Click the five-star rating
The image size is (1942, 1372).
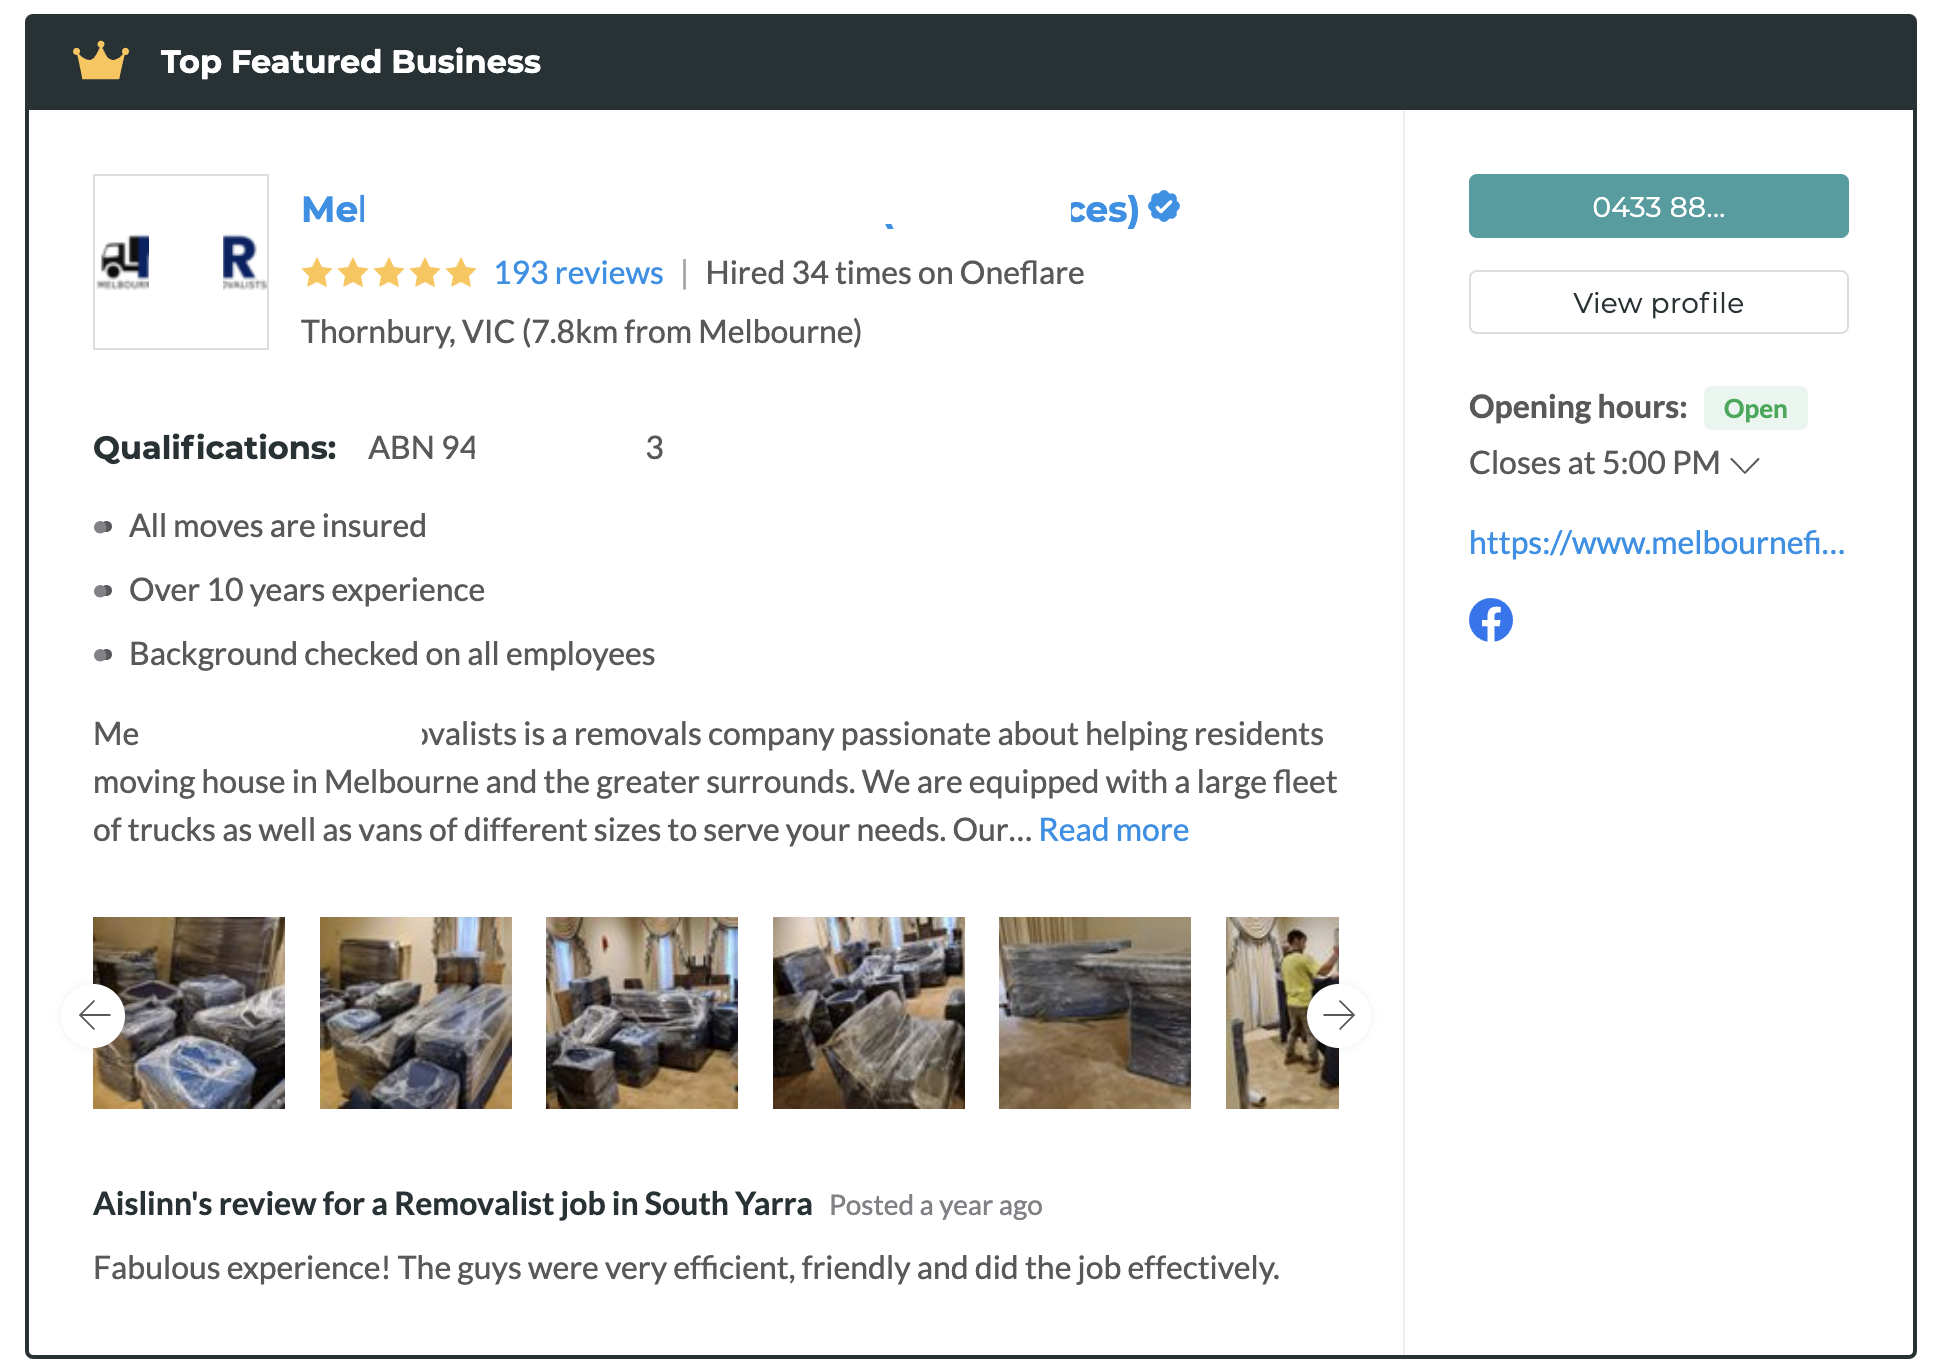(x=389, y=273)
